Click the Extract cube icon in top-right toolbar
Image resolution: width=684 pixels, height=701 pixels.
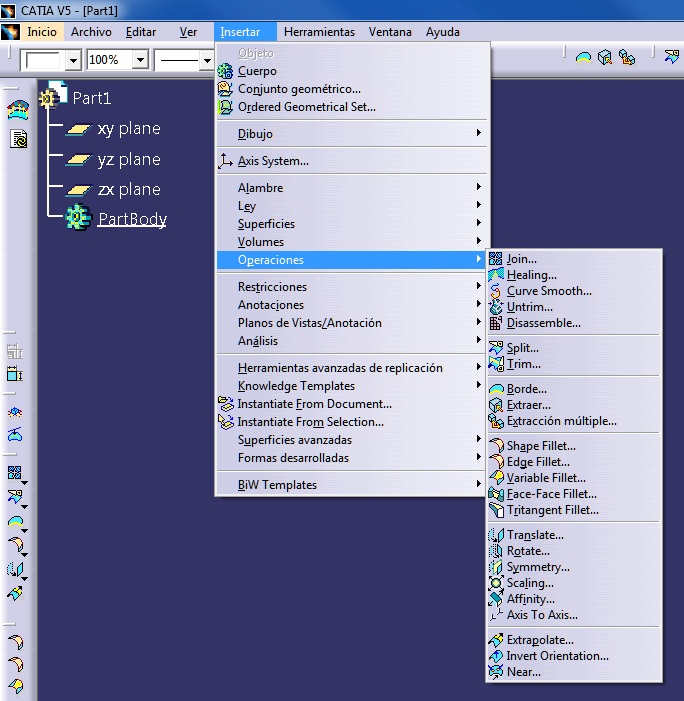point(605,57)
